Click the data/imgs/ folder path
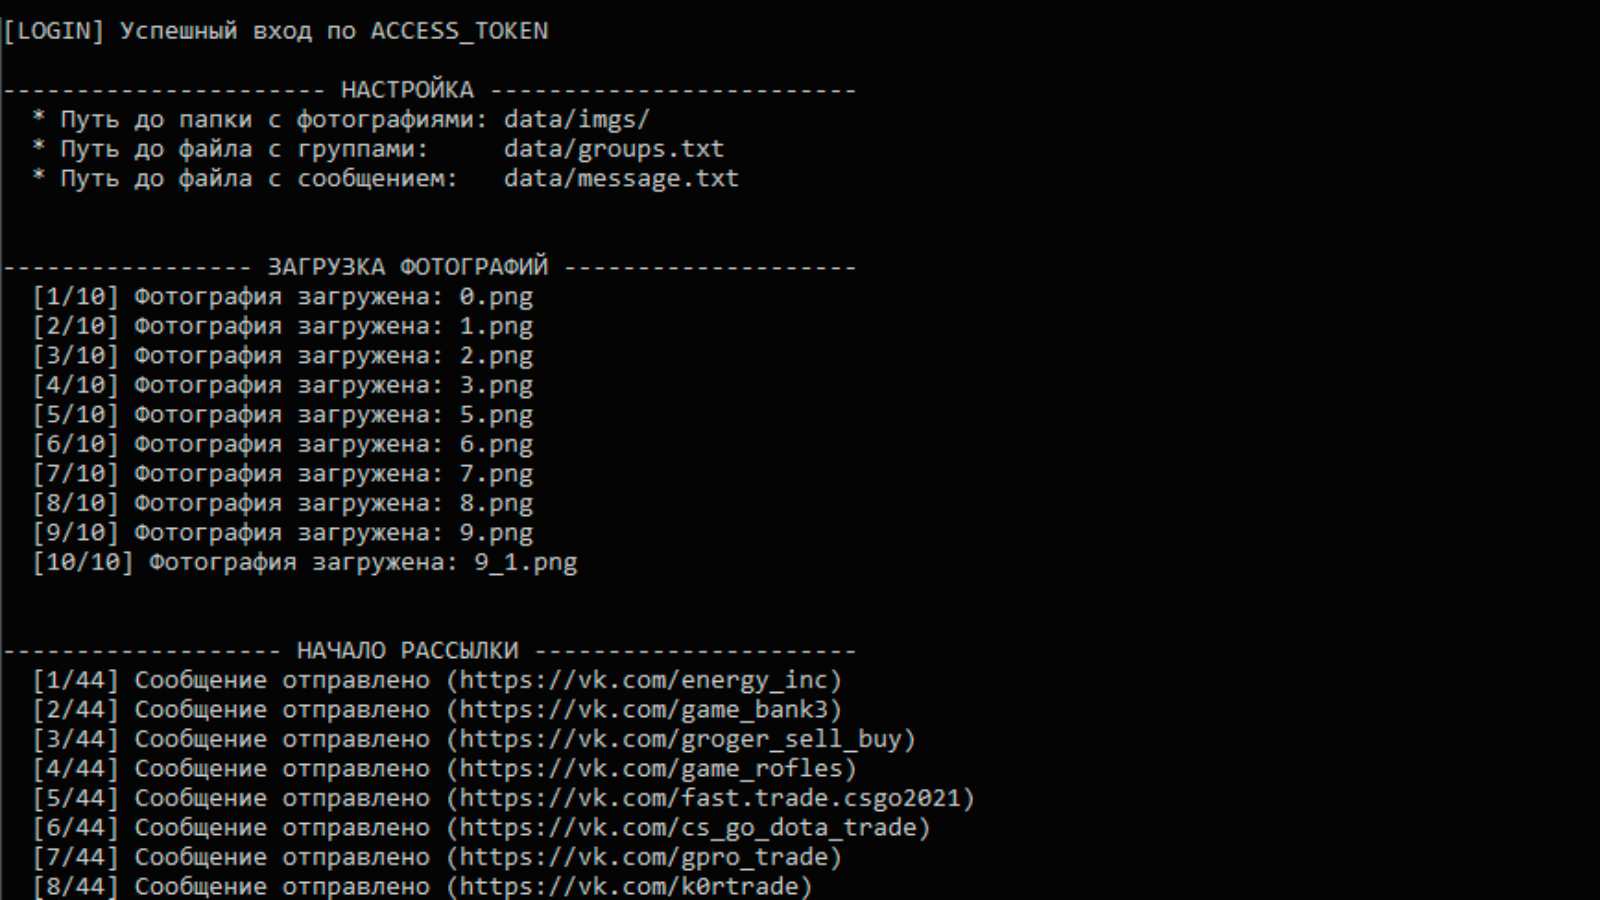The width and height of the screenshot is (1600, 900). point(577,120)
